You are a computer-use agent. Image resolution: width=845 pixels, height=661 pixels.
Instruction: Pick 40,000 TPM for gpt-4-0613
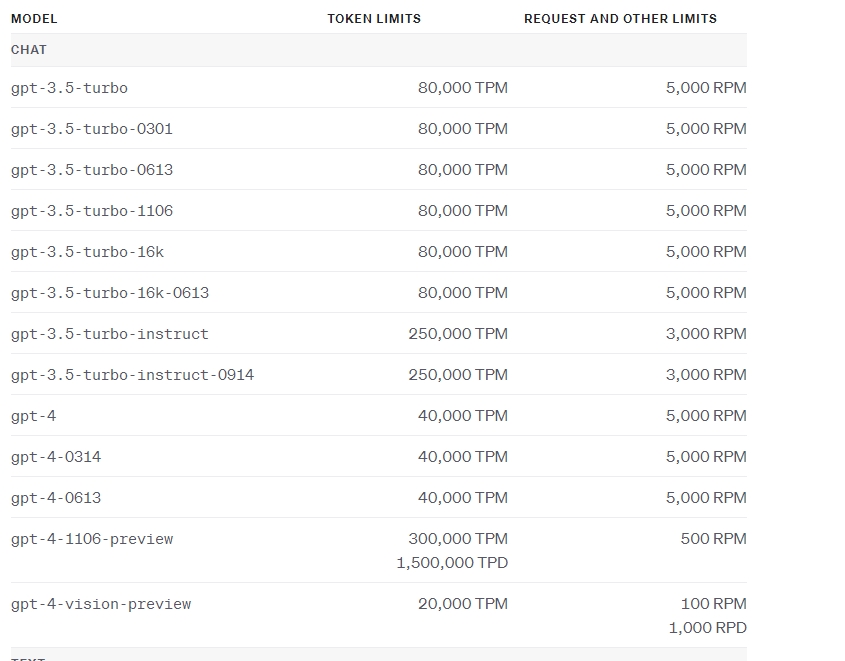[463, 498]
